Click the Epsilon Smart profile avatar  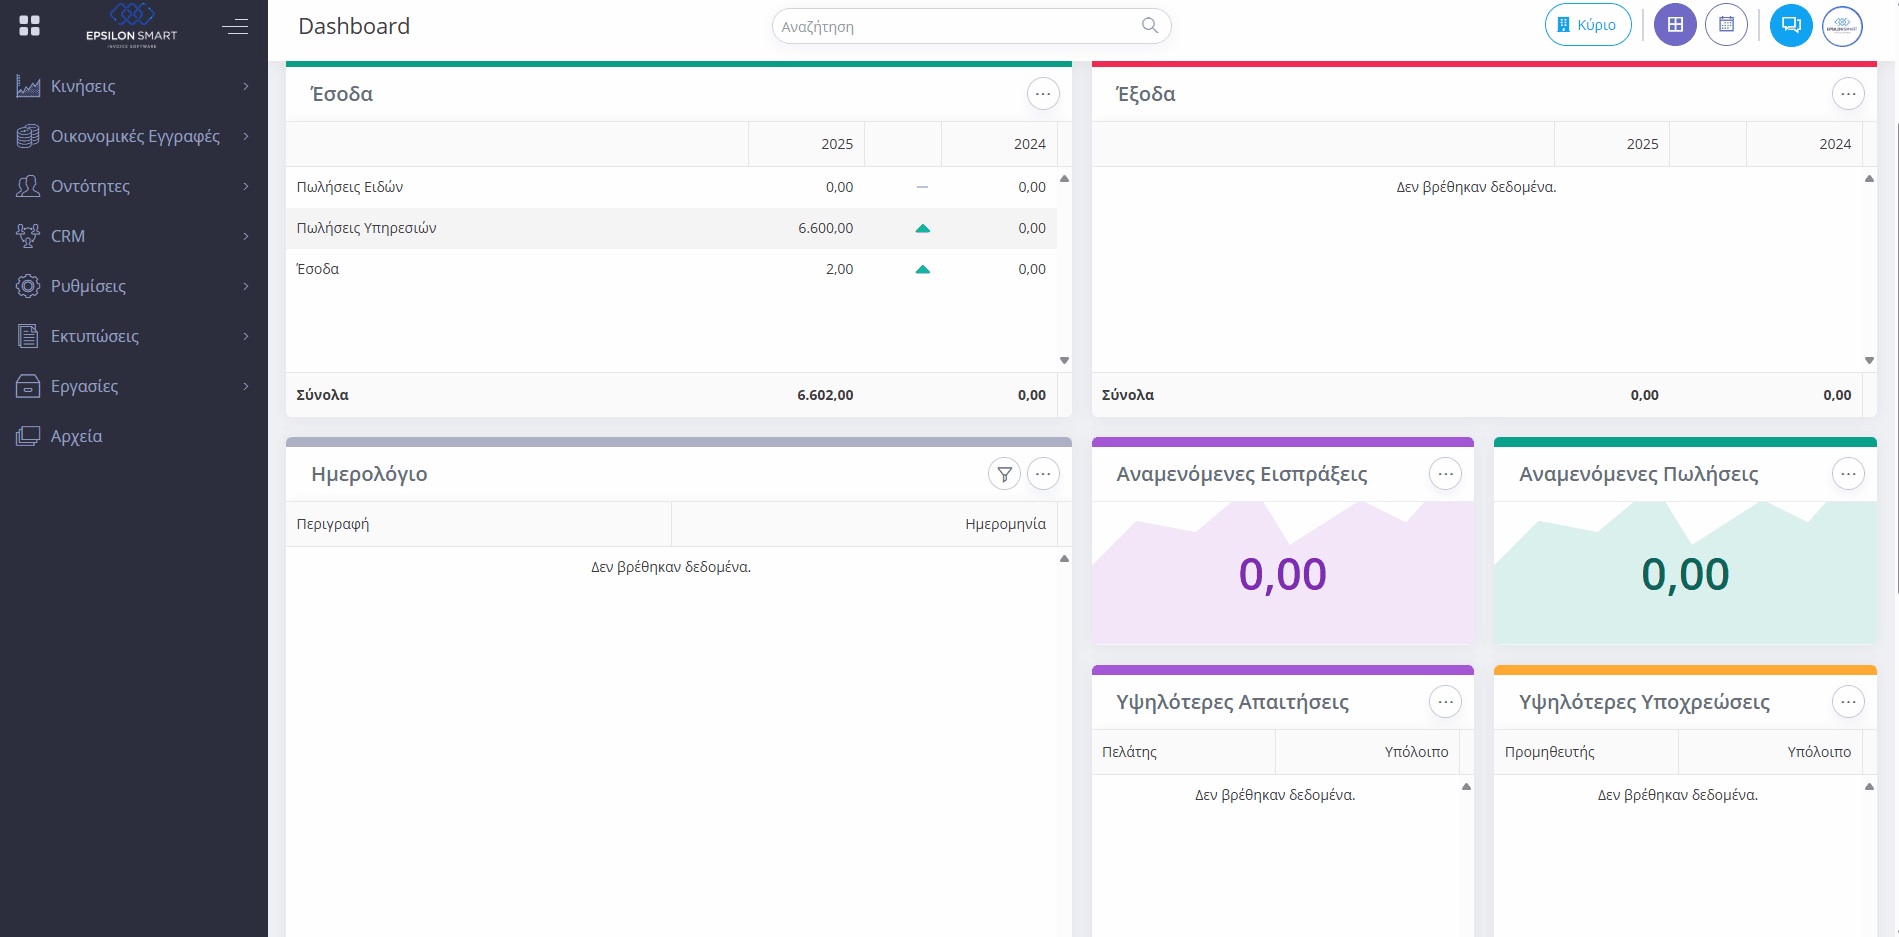coord(1842,26)
